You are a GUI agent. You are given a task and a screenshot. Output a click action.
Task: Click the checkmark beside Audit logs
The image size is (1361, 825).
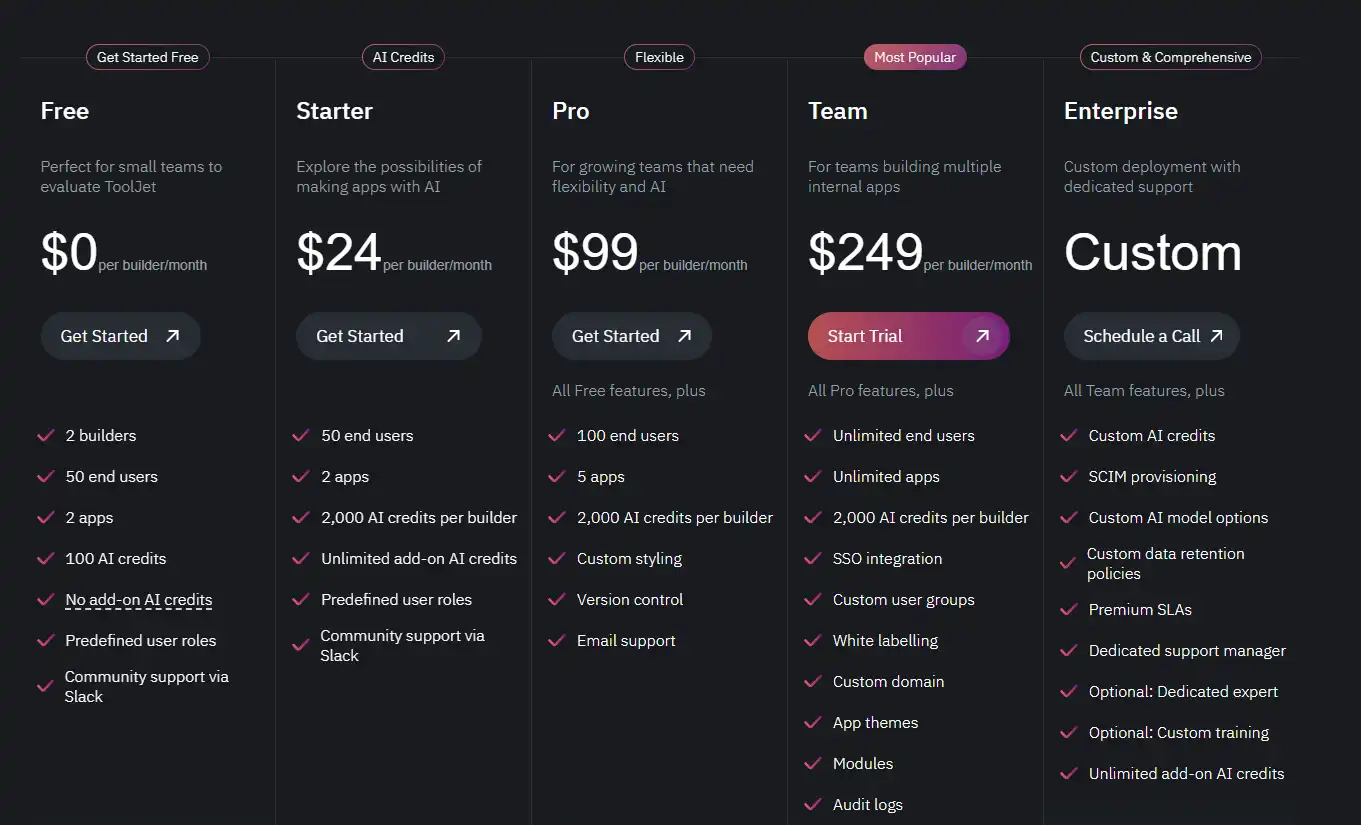pos(812,804)
